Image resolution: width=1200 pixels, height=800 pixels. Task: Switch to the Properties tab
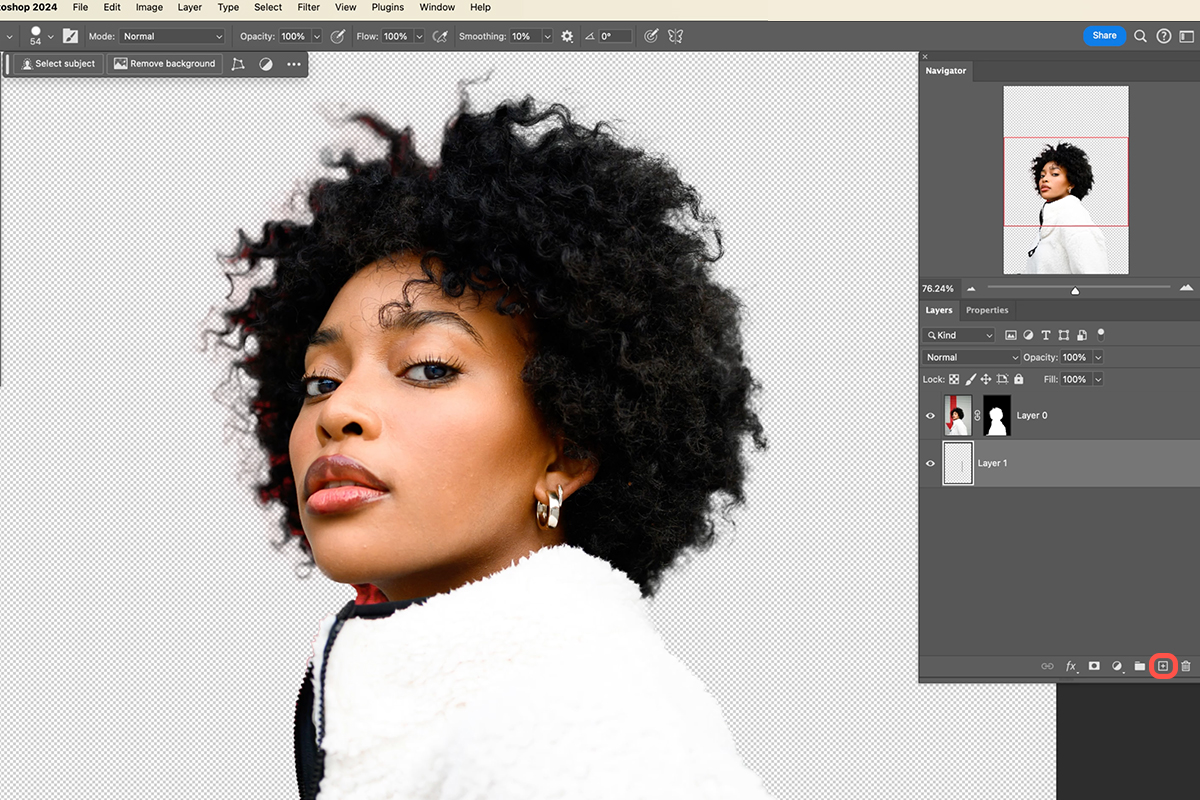click(986, 310)
